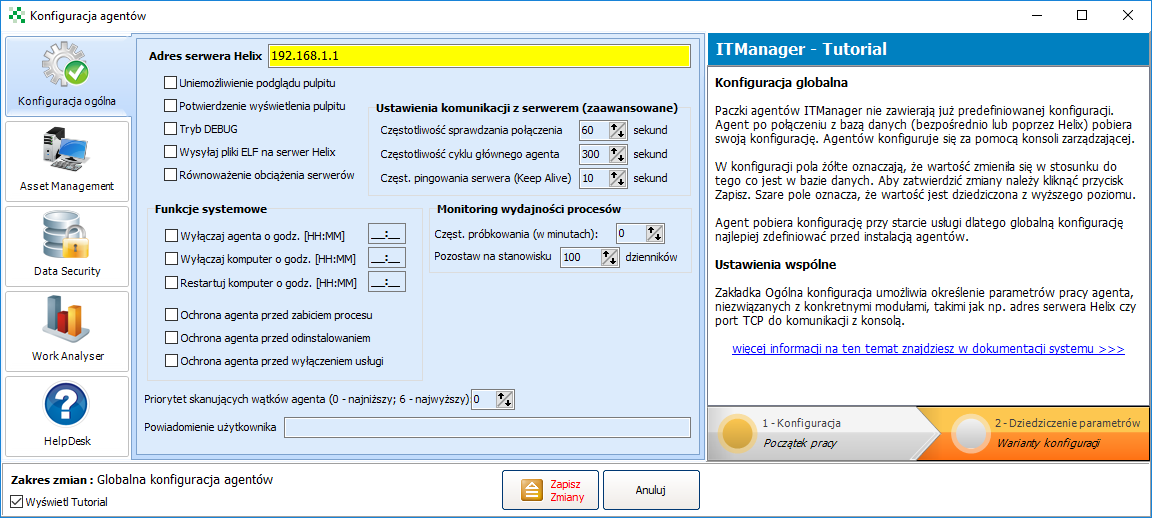This screenshot has height=518, width=1152.
Task: Click the Restartuj komputer time field
Action: 386,282
